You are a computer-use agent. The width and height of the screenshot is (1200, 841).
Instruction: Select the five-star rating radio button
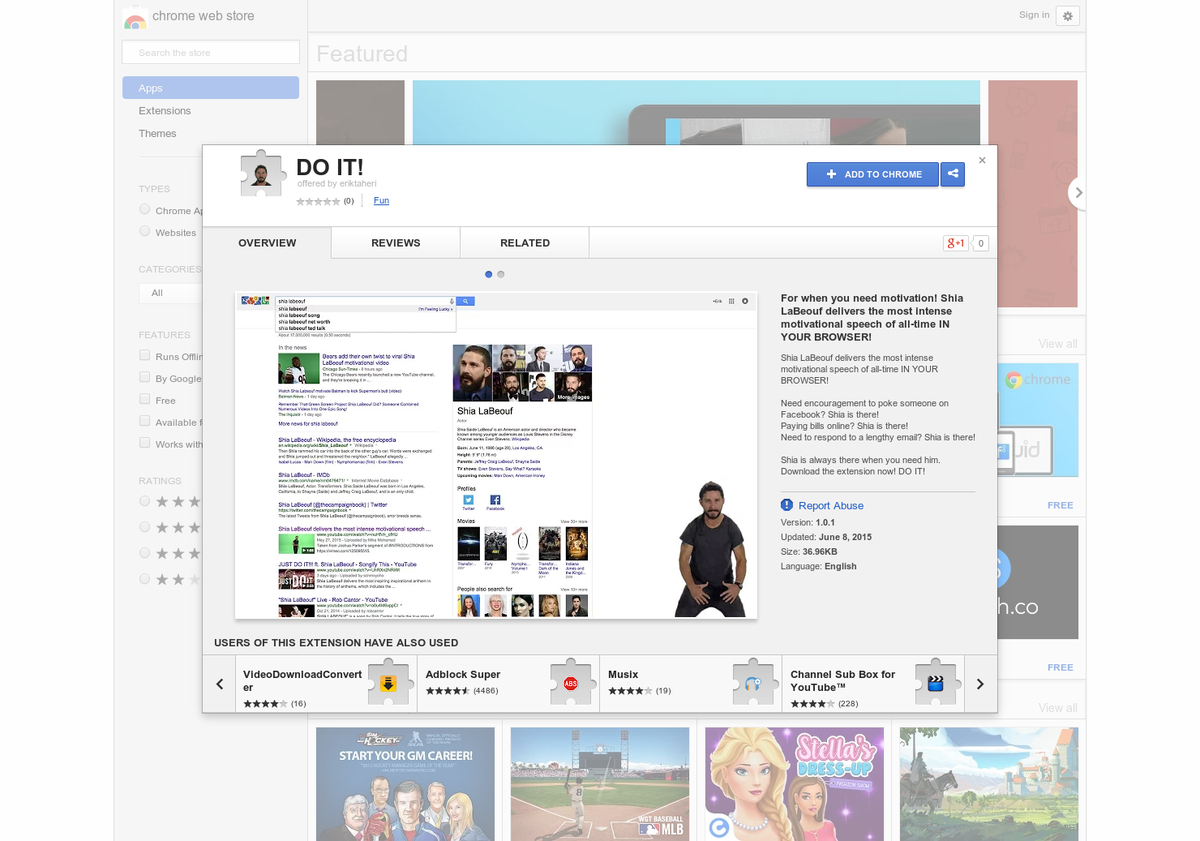pos(145,501)
